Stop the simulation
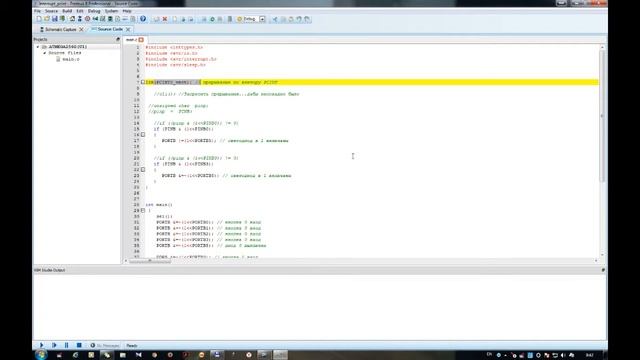Viewport: 640px width, 360px height. tap(79, 345)
